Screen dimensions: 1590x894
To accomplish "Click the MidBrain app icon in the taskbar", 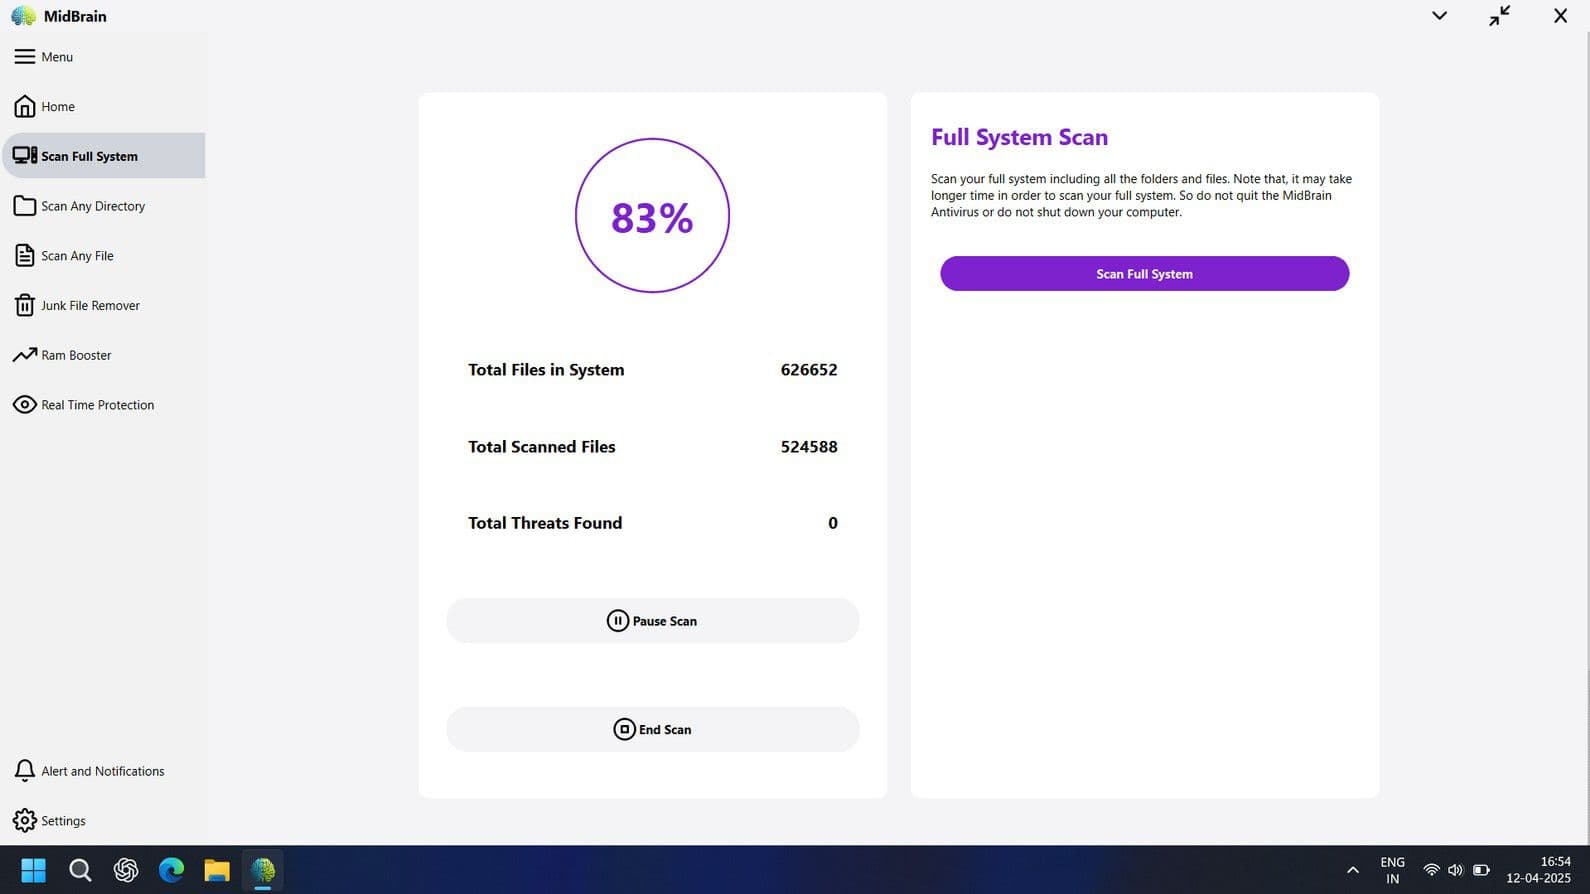I will coord(263,870).
